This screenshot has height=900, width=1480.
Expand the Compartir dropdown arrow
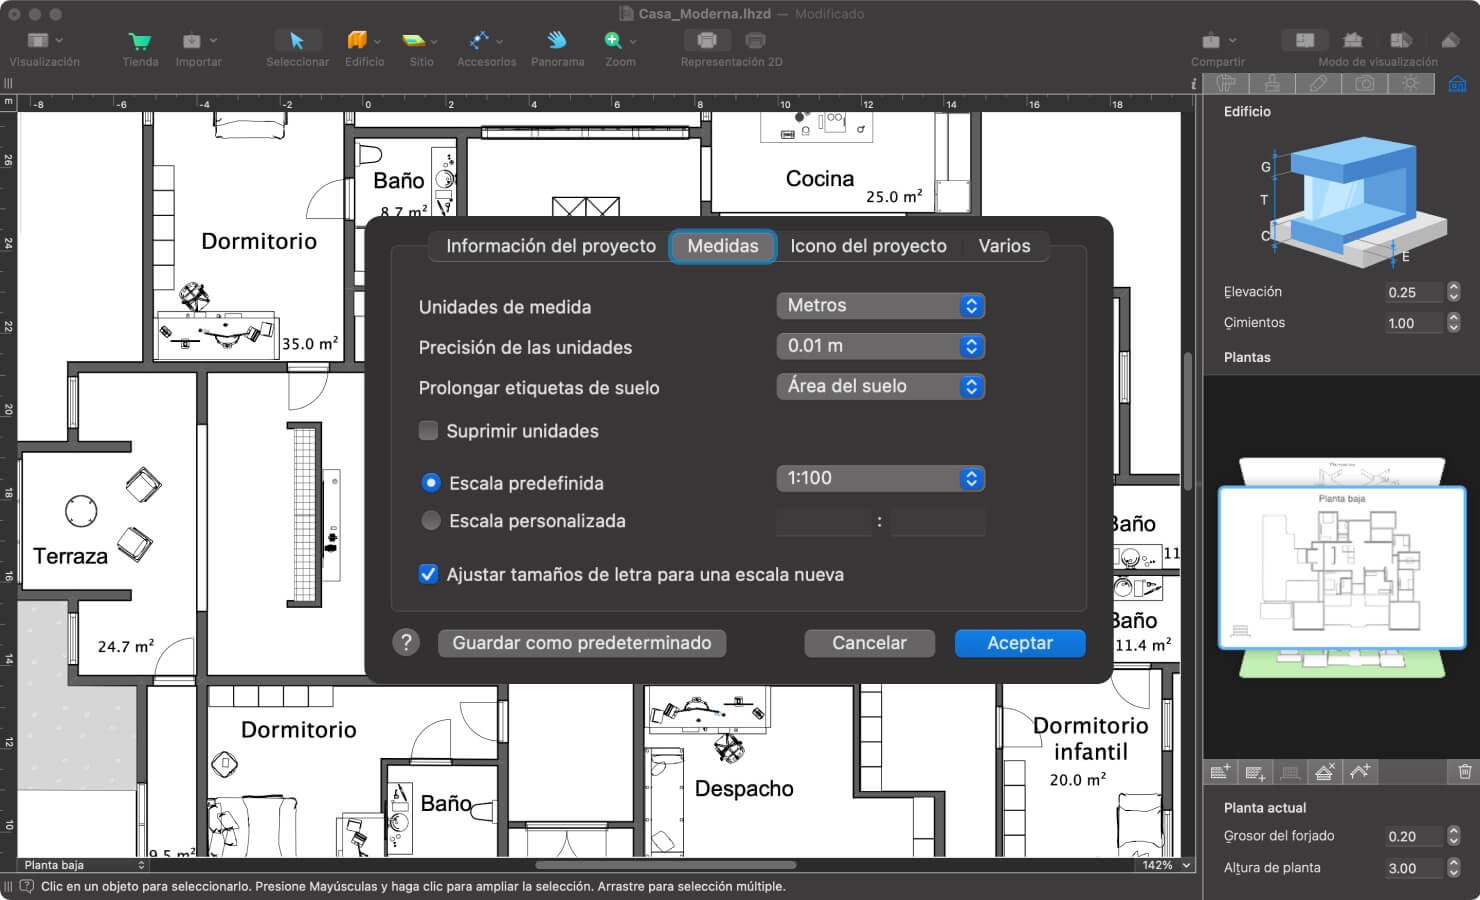[x=1232, y=41]
